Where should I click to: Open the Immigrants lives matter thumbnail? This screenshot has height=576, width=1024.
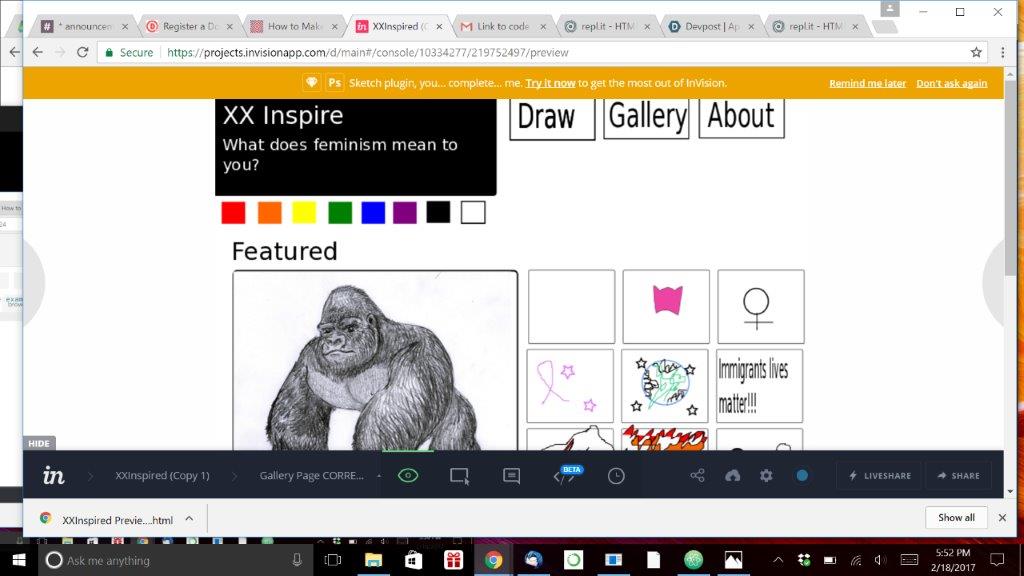click(760, 386)
